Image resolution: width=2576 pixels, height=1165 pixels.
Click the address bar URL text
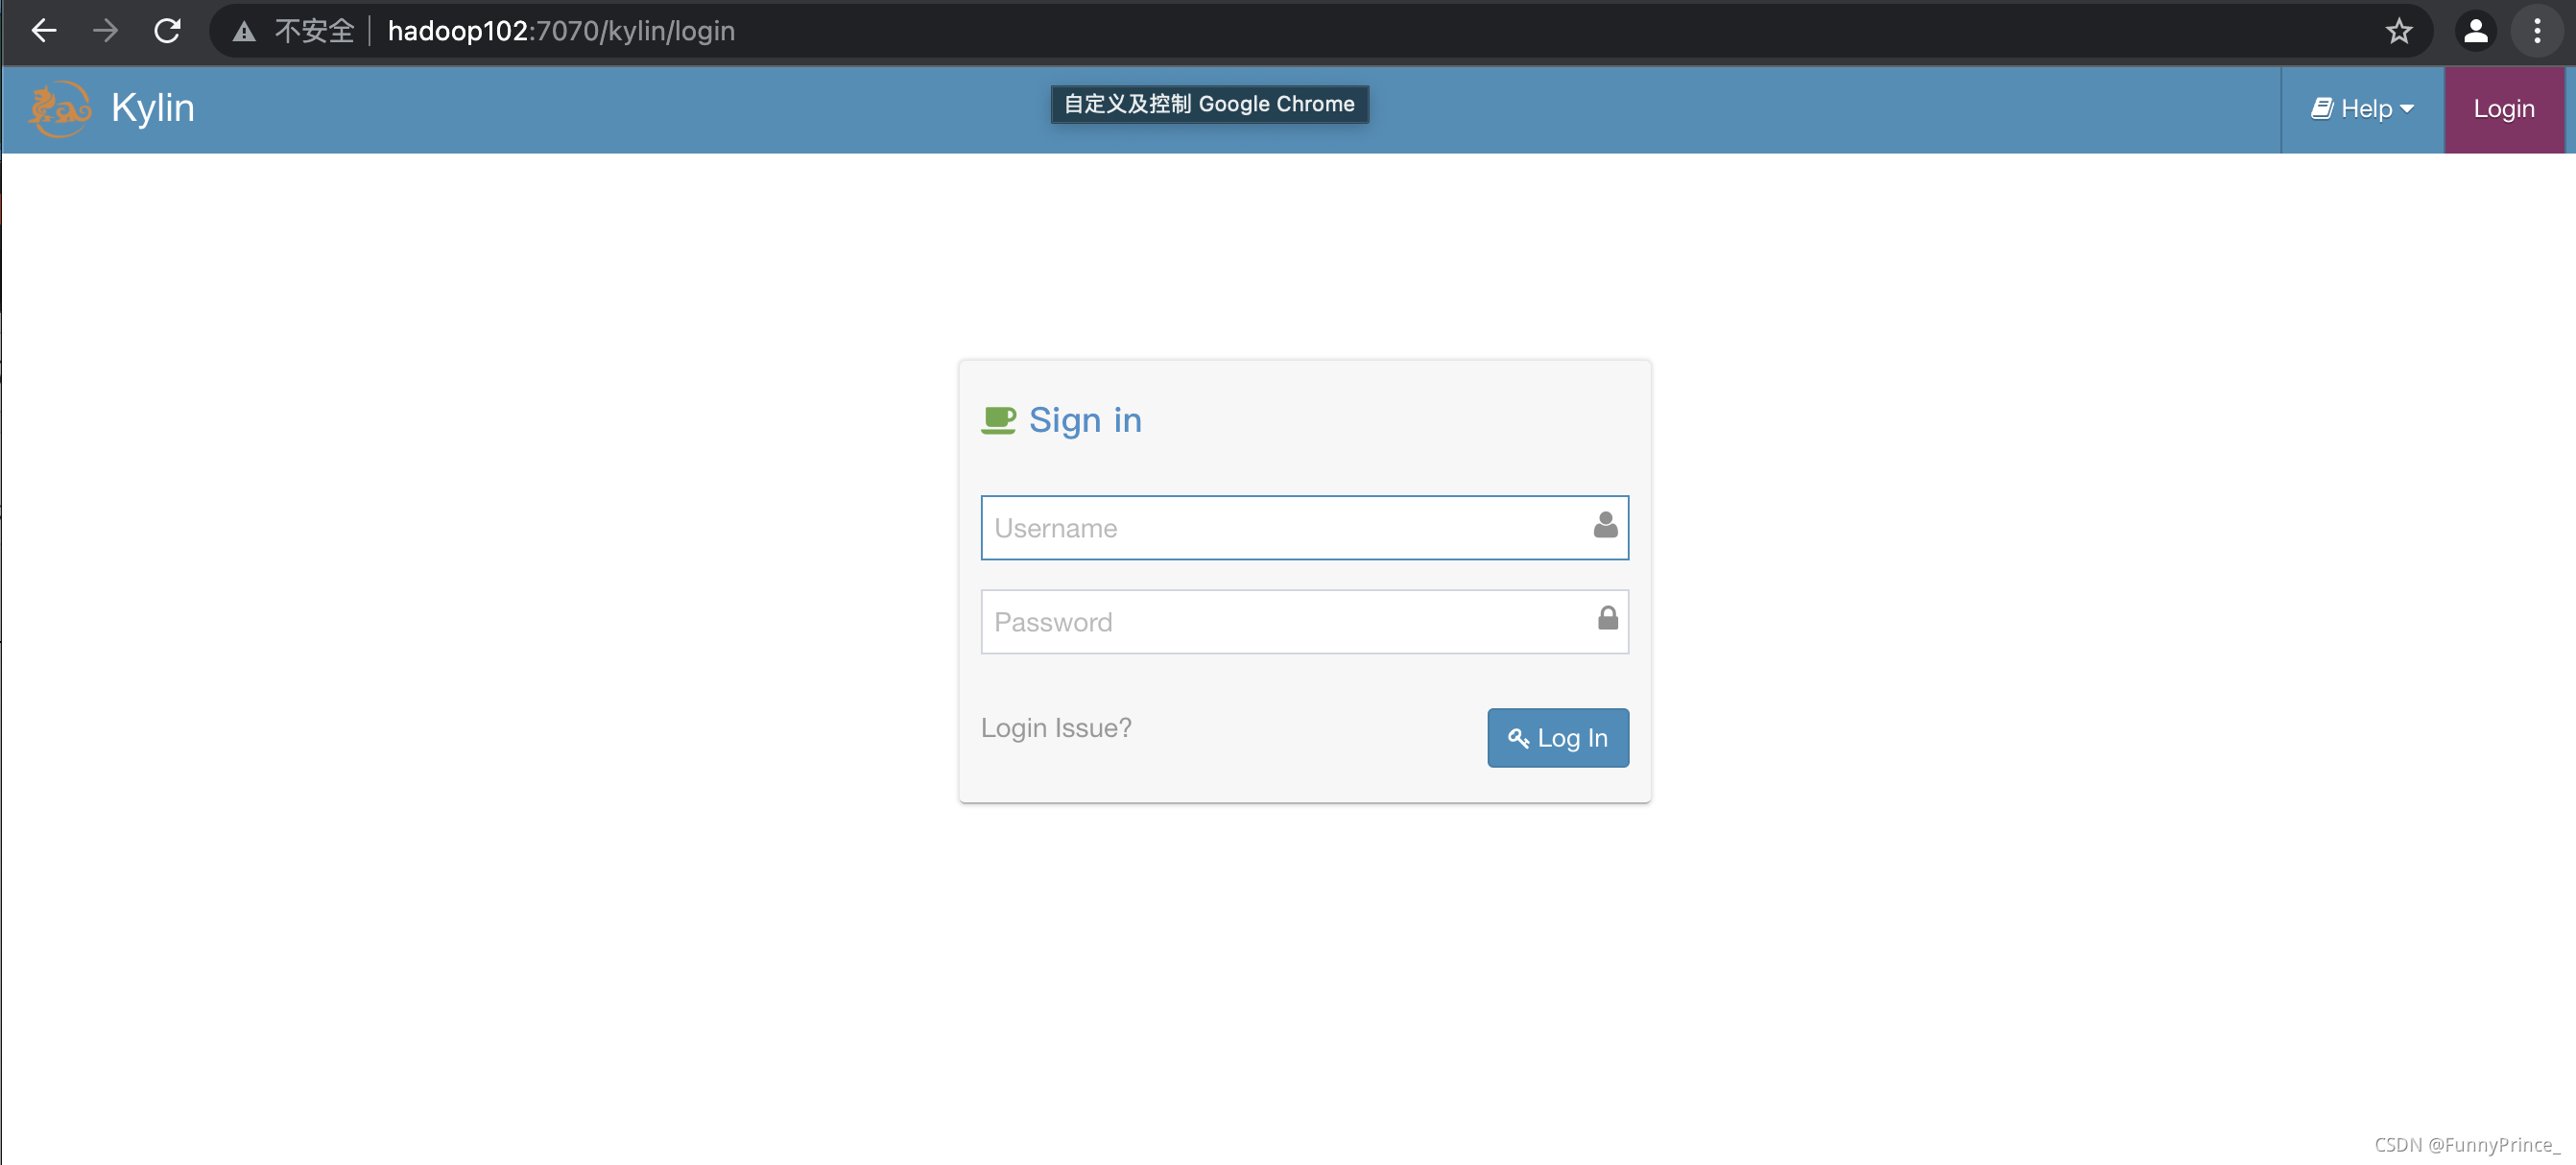click(x=561, y=31)
